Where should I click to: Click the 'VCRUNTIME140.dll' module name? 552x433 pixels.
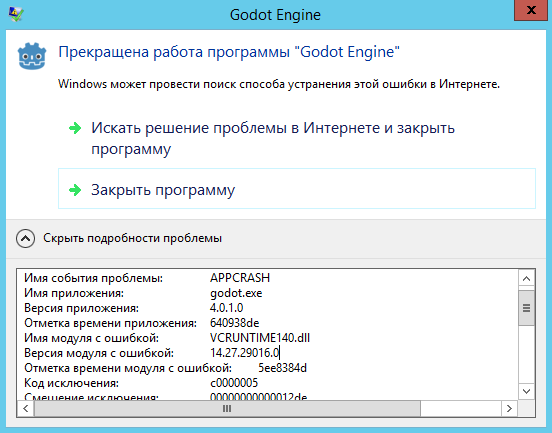260,338
